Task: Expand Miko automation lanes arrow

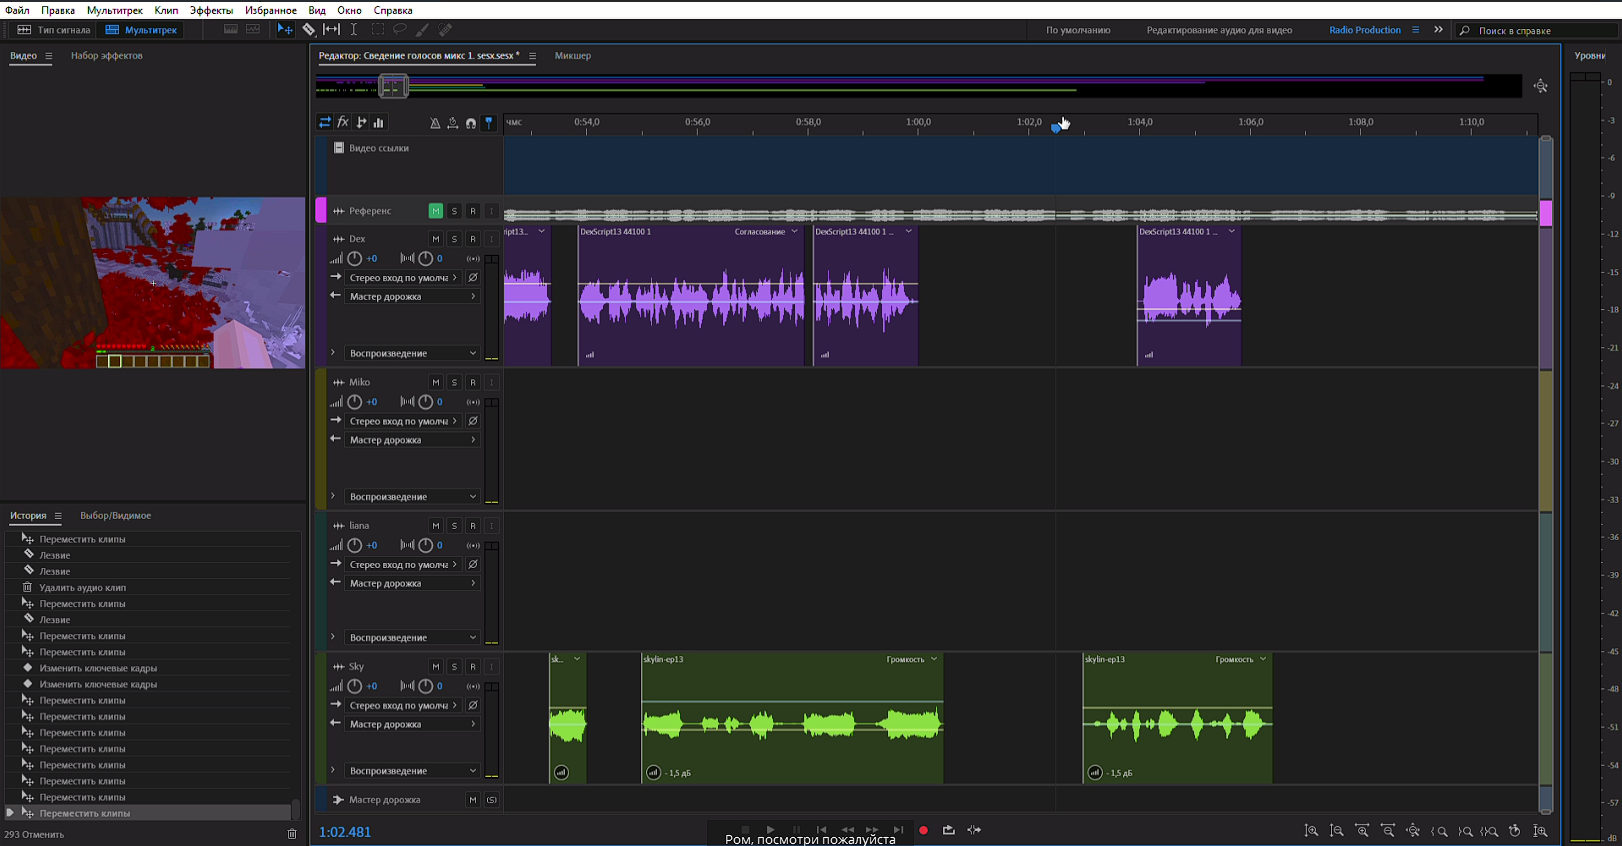Action: [333, 496]
